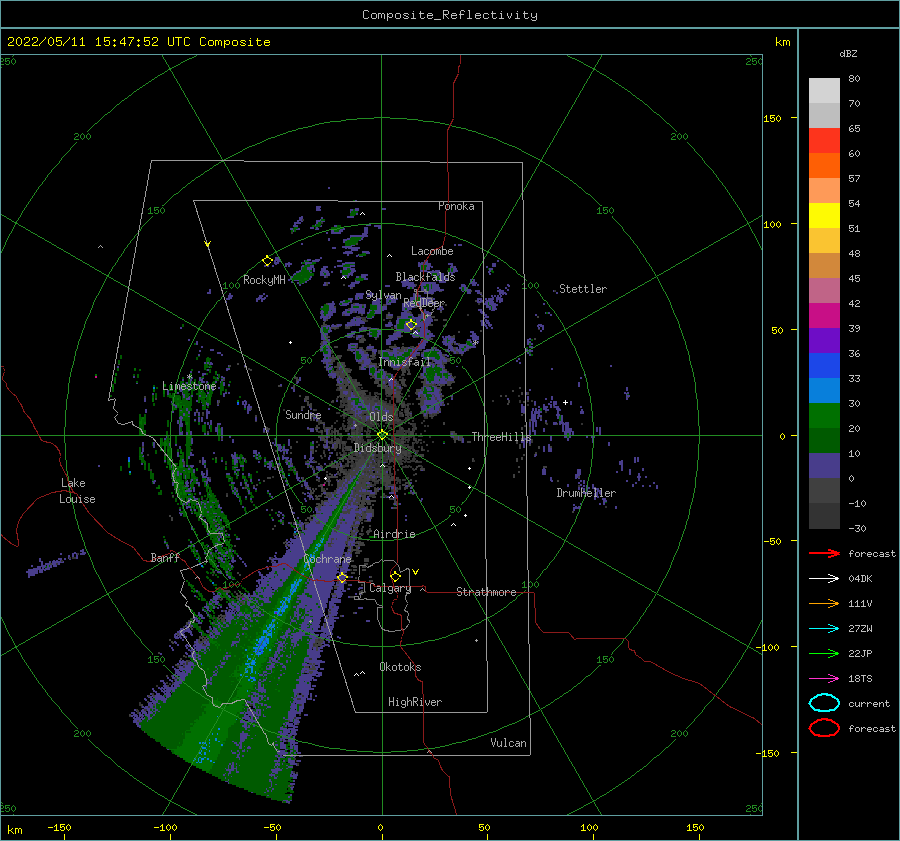Click the orange swatch between 60 and 57
This screenshot has height=841, width=900.
(824, 166)
